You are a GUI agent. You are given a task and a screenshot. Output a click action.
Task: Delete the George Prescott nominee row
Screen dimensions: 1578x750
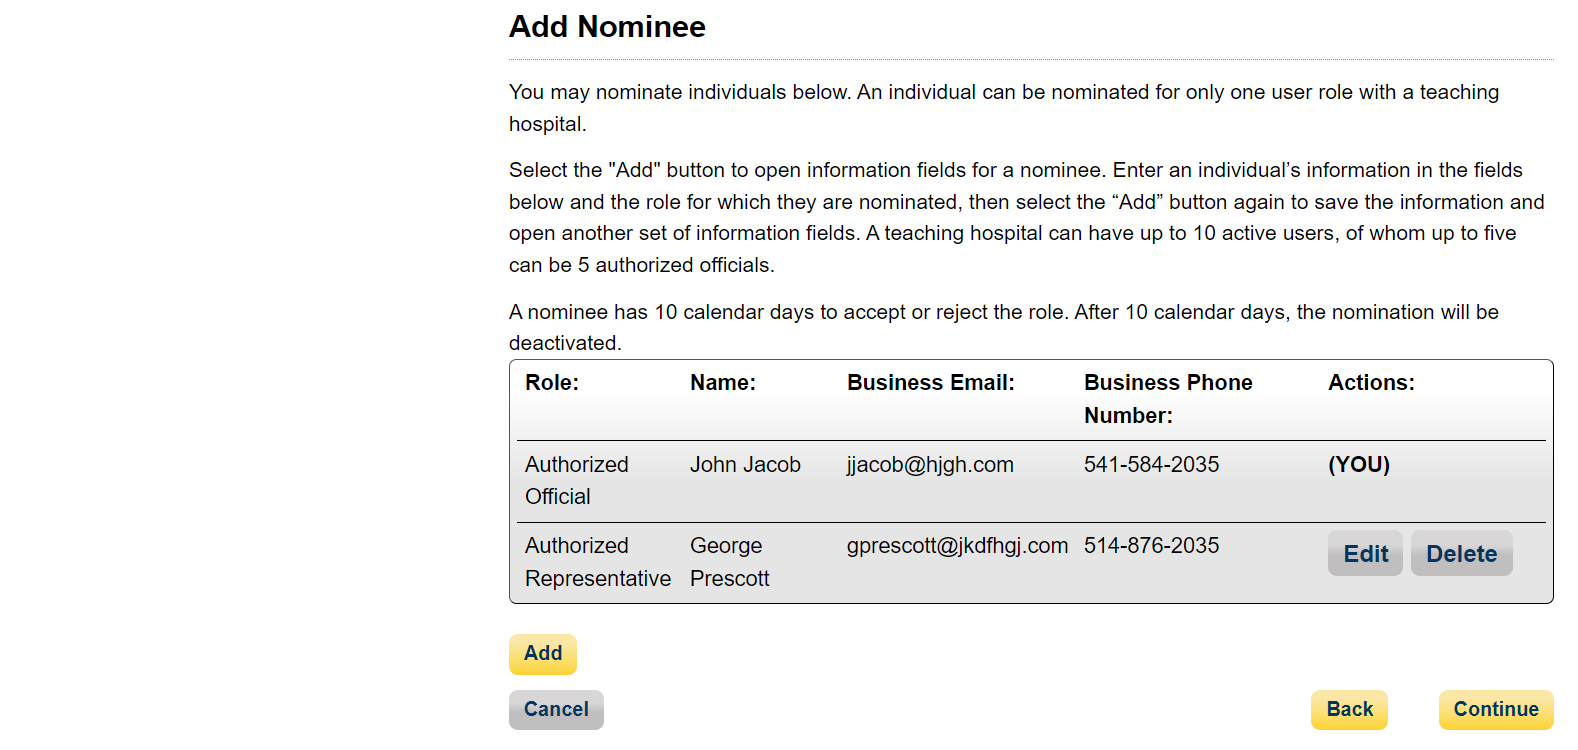[x=1461, y=554]
